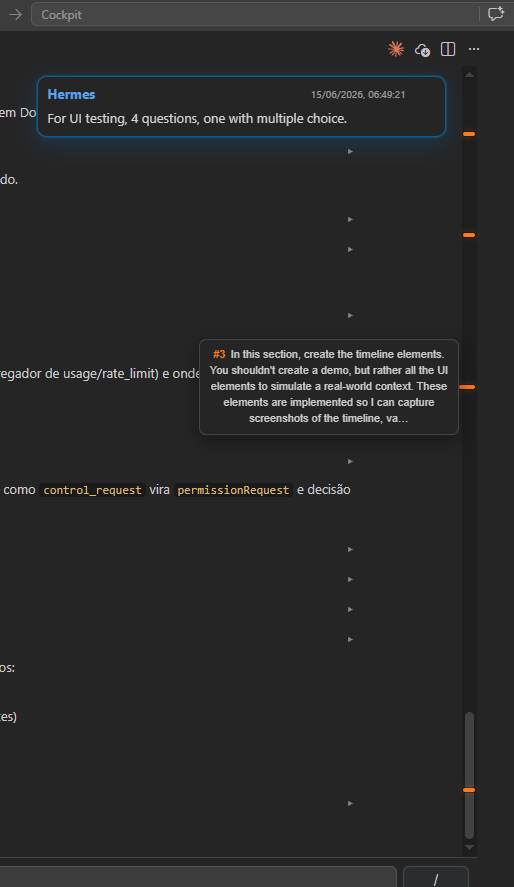
Task: Click the permissionRequest inline code
Action: 233,490
